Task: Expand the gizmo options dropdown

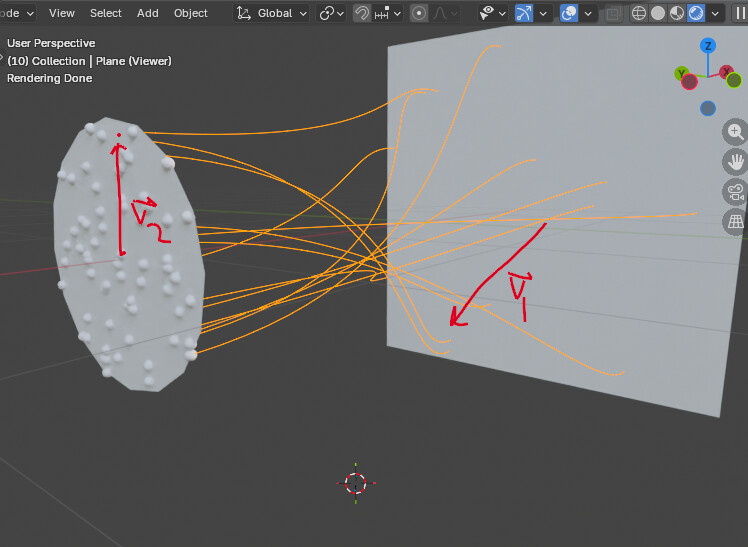Action: [543, 13]
